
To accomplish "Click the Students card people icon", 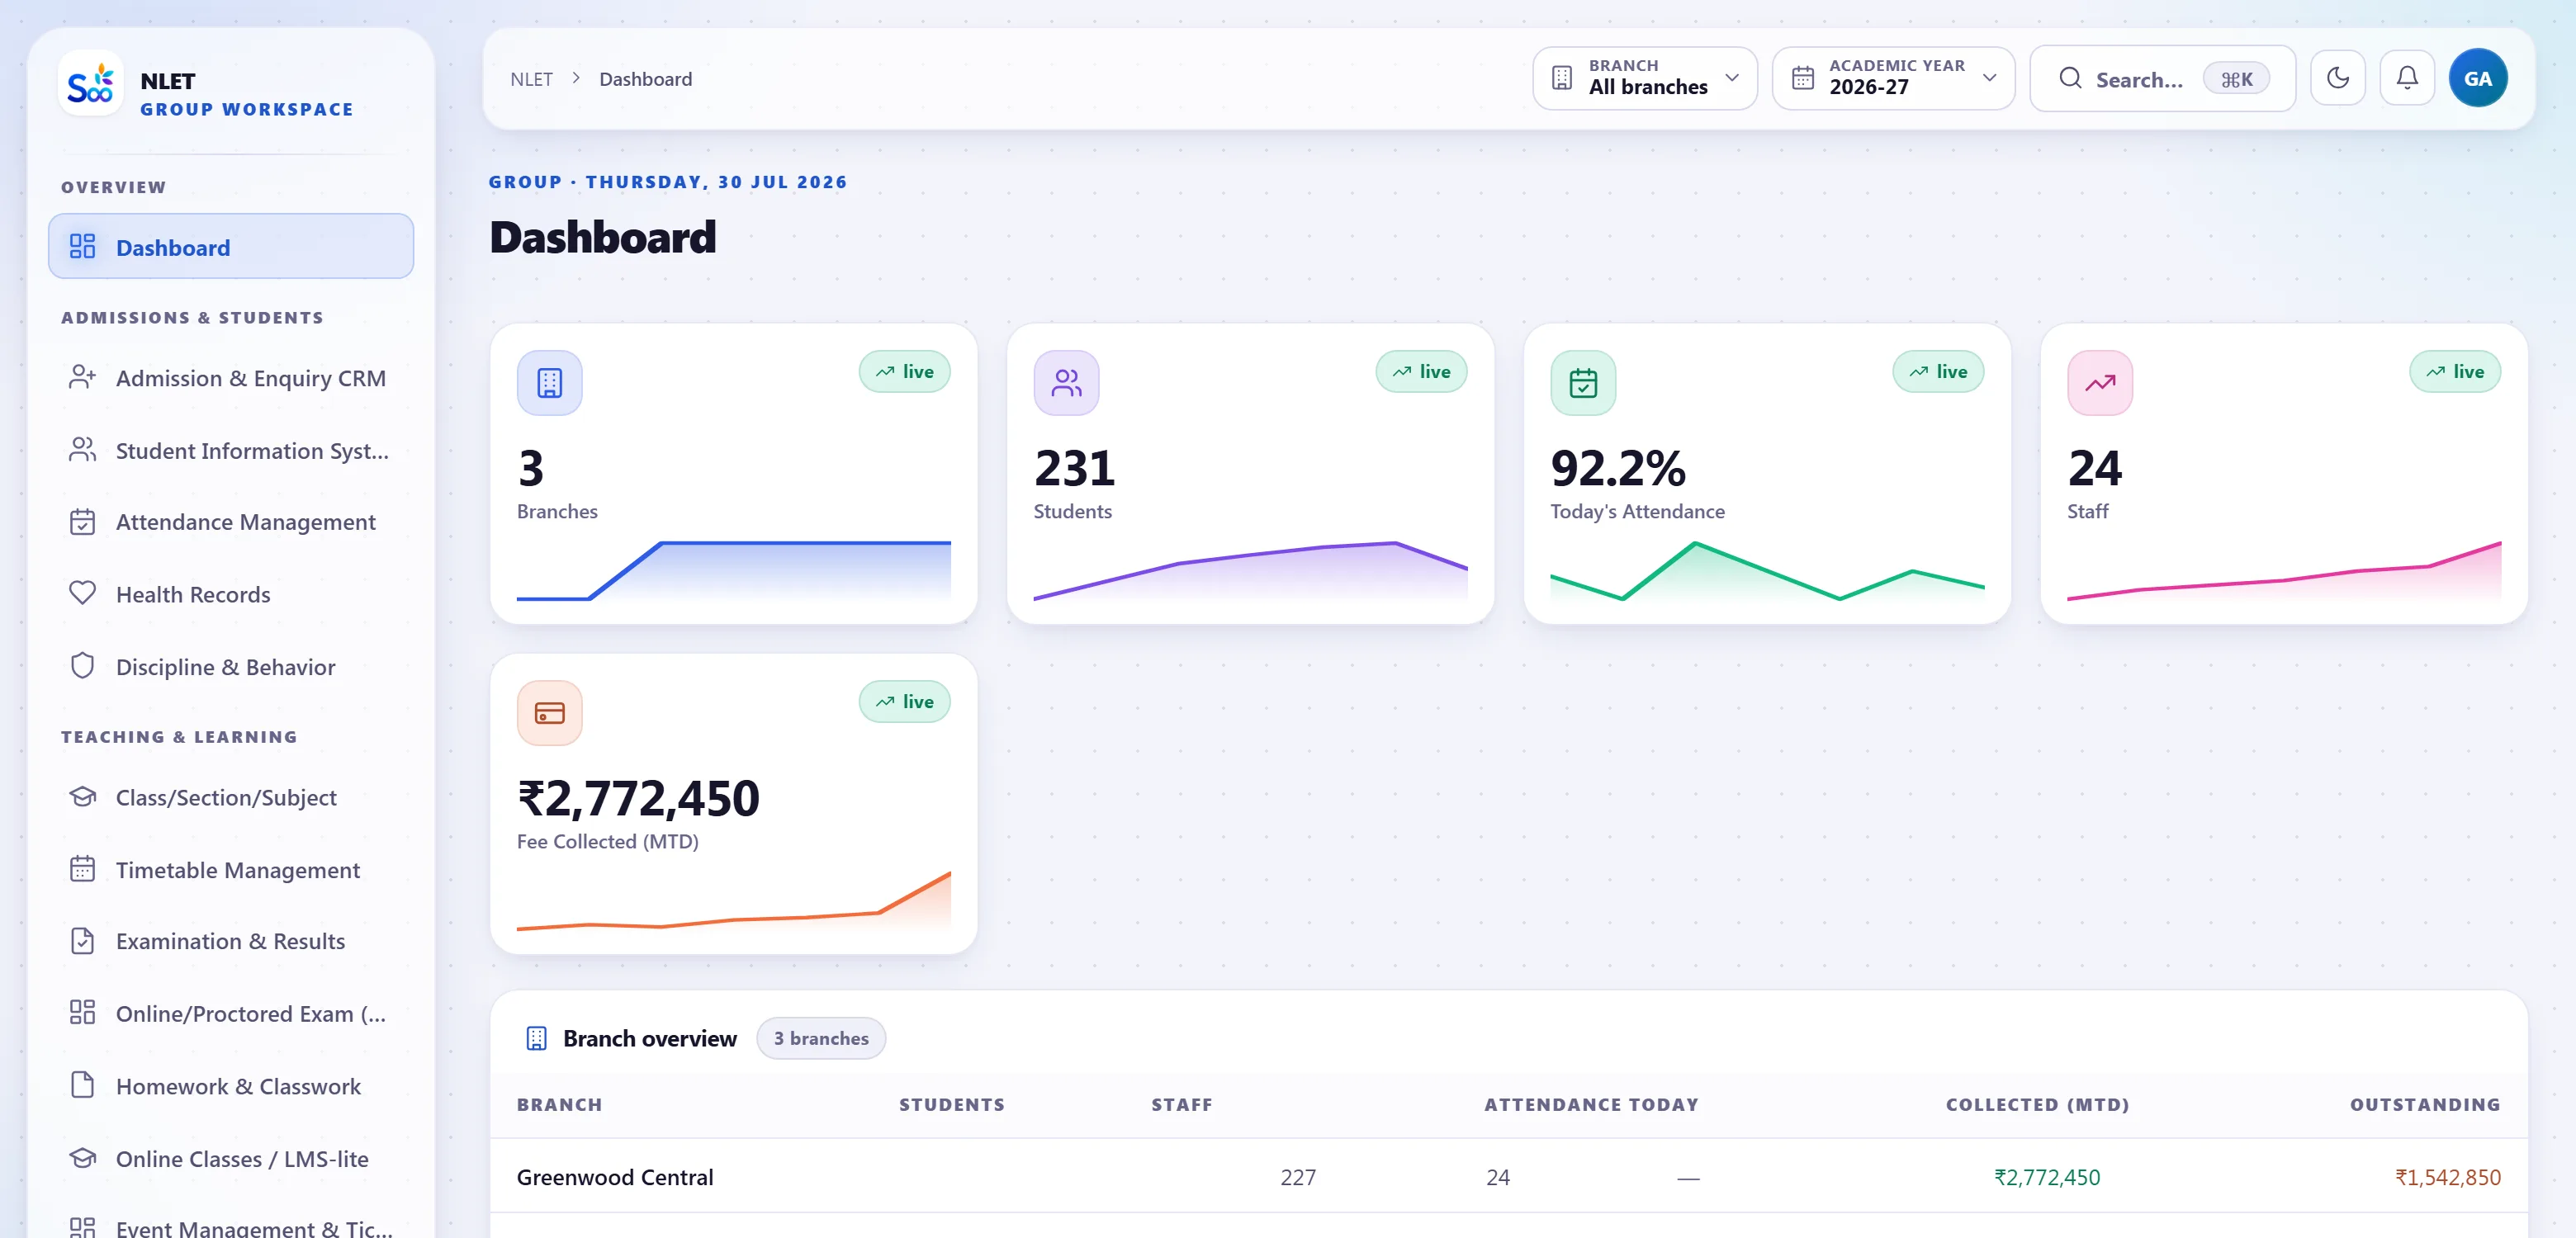I will click(1066, 382).
